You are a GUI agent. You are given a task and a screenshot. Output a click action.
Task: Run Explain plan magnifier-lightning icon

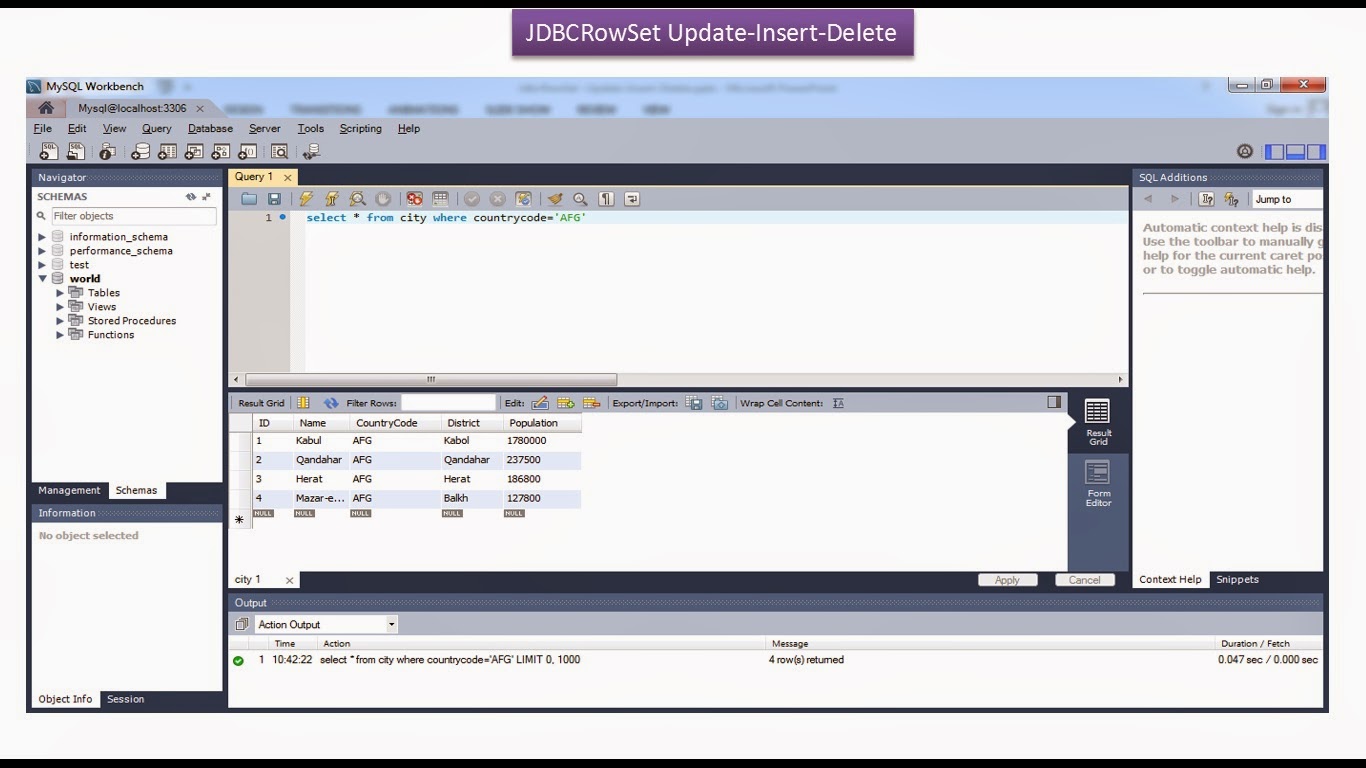pos(357,199)
